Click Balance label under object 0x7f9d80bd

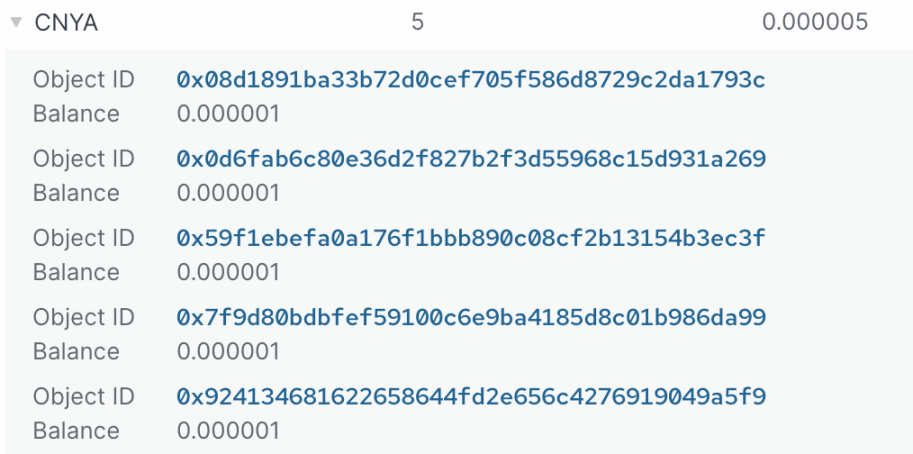pyautogui.click(x=76, y=351)
